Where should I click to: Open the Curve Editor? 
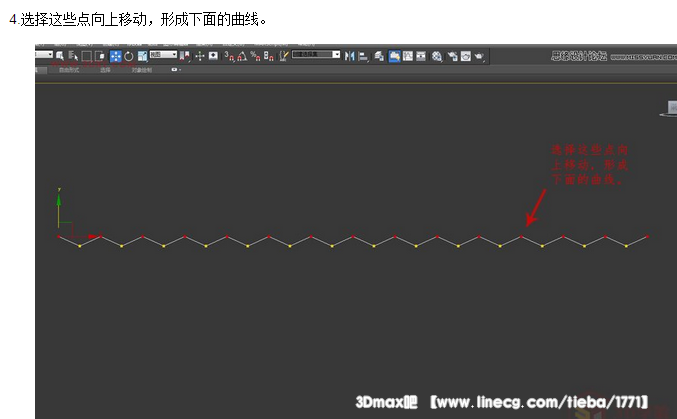pos(408,56)
